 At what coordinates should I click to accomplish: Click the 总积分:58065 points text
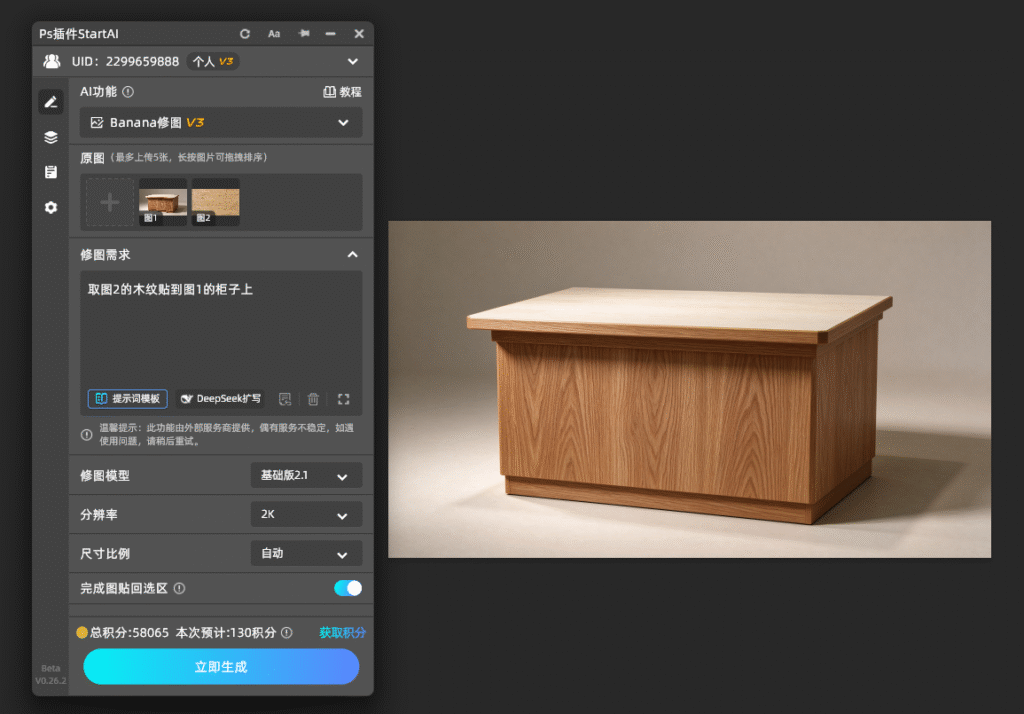point(129,632)
